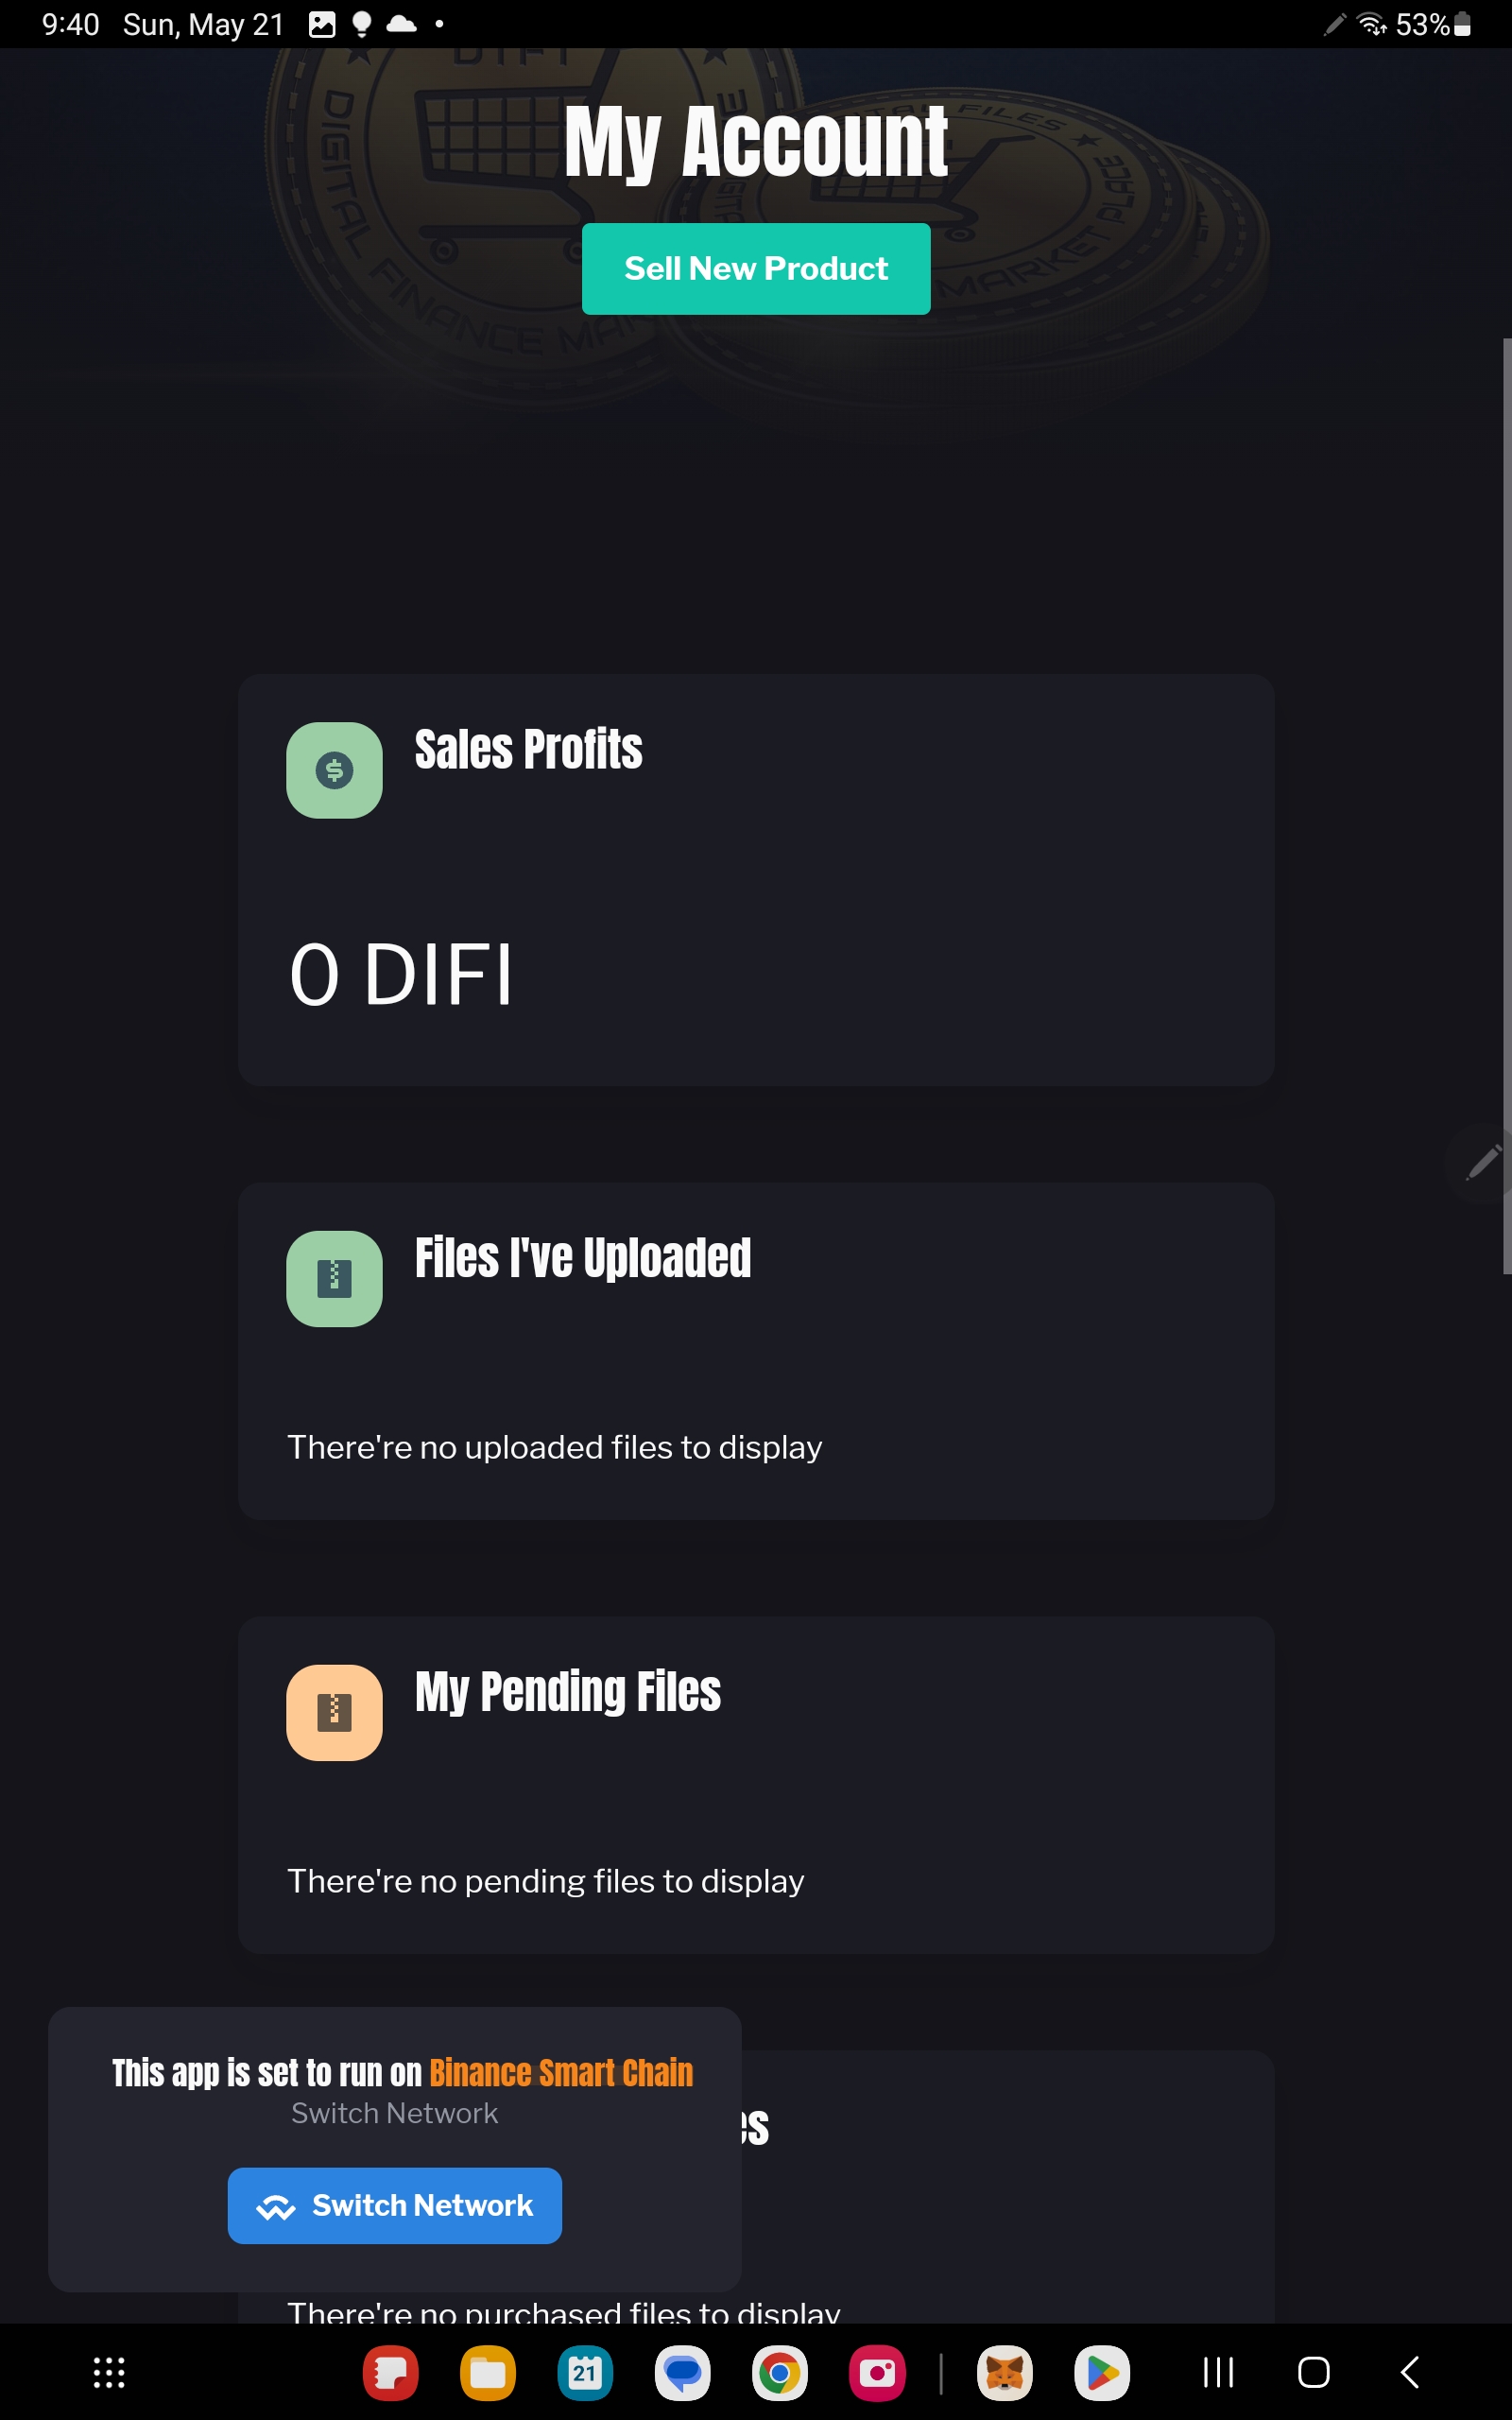
Task: Open the Google Play Store app
Action: (x=1102, y=2373)
